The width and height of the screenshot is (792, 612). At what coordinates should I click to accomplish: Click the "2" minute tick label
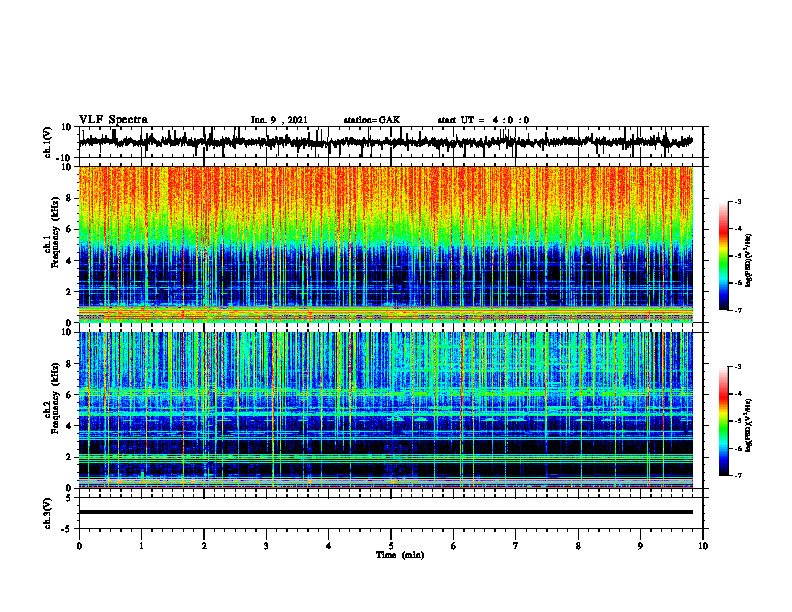coord(204,546)
